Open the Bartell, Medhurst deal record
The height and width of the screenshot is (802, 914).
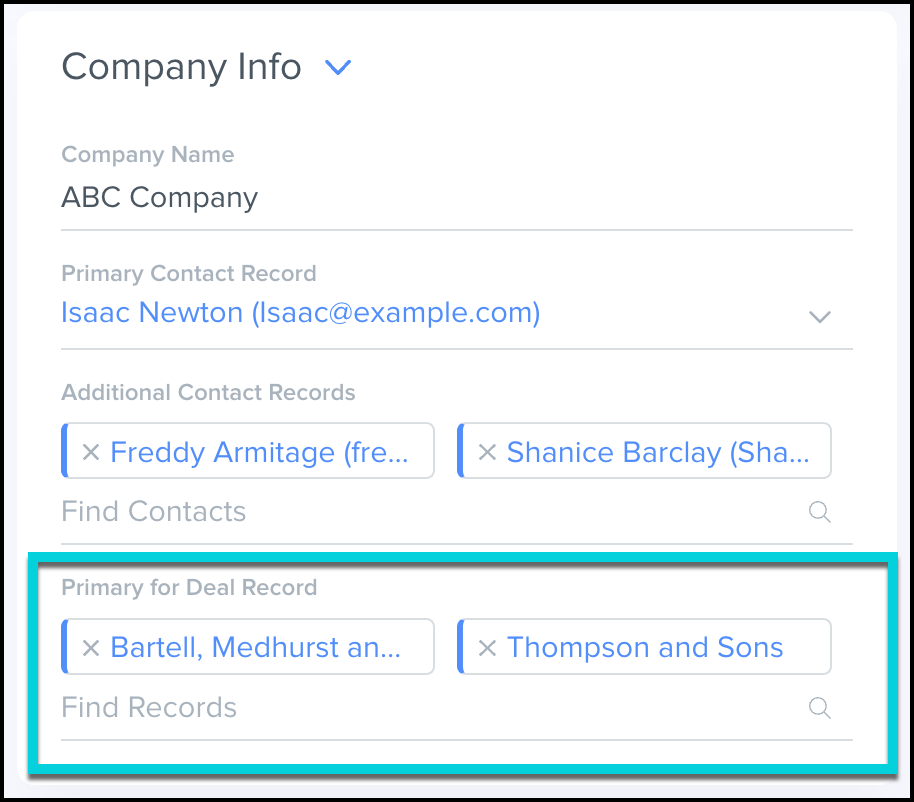tap(255, 648)
